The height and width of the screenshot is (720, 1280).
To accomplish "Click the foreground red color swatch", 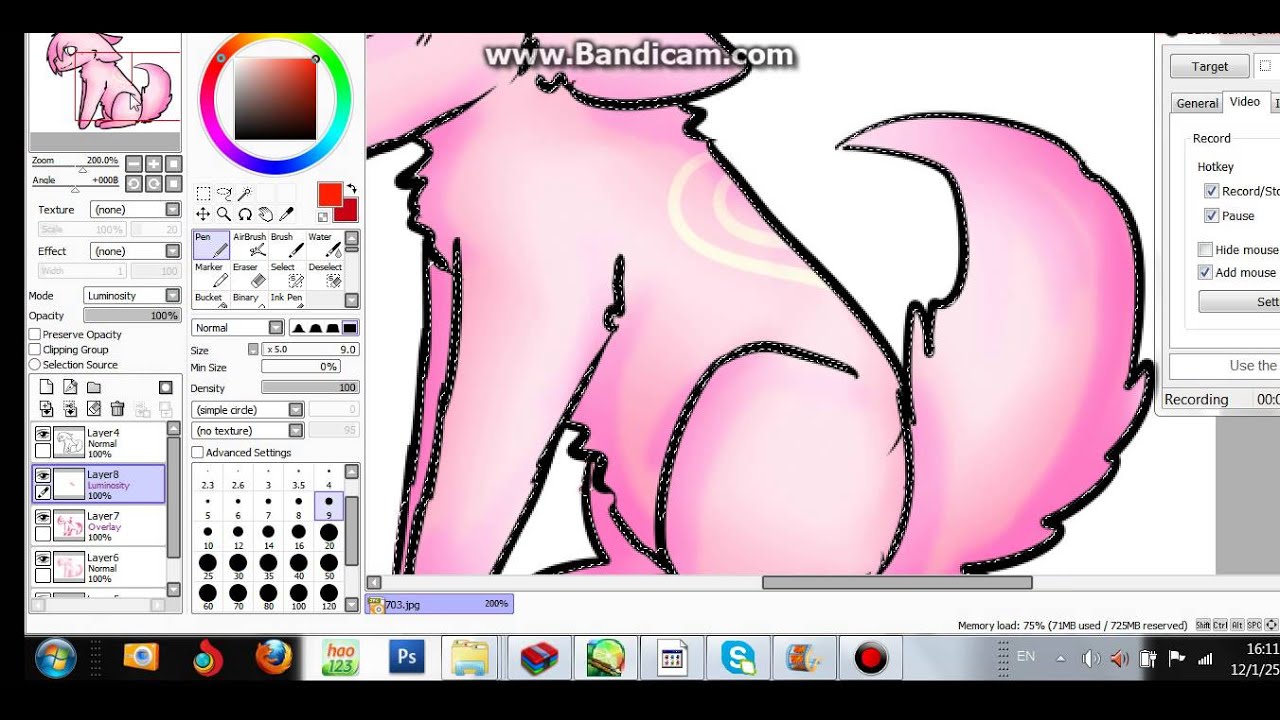I will (329, 194).
